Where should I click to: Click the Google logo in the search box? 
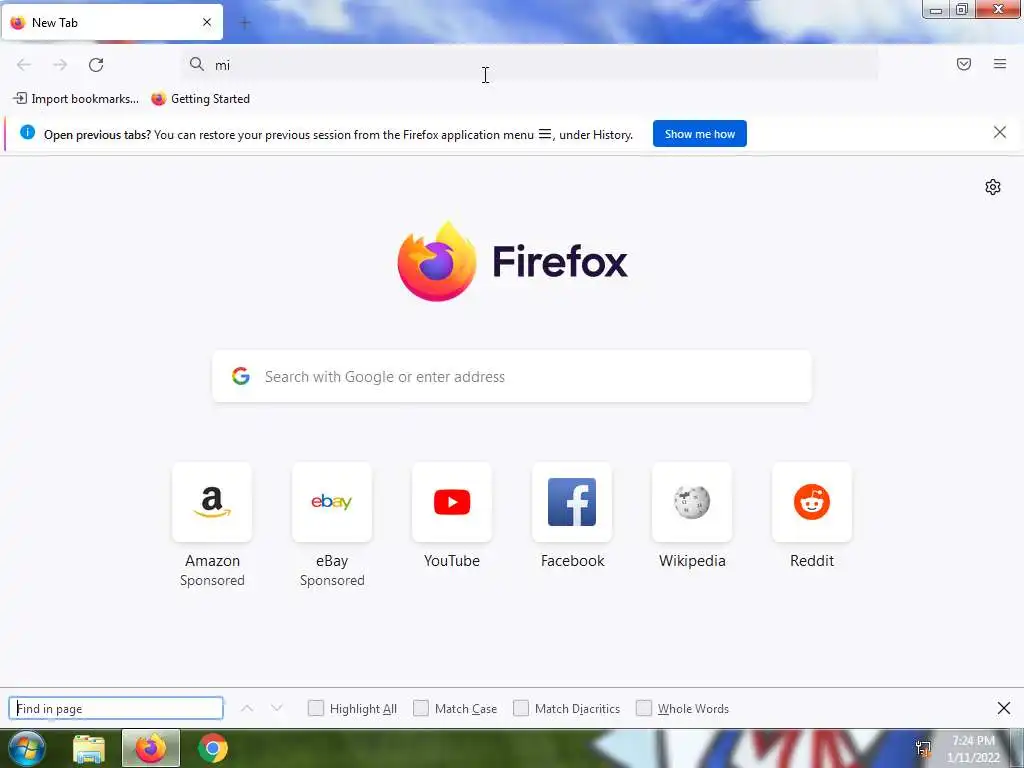click(241, 376)
